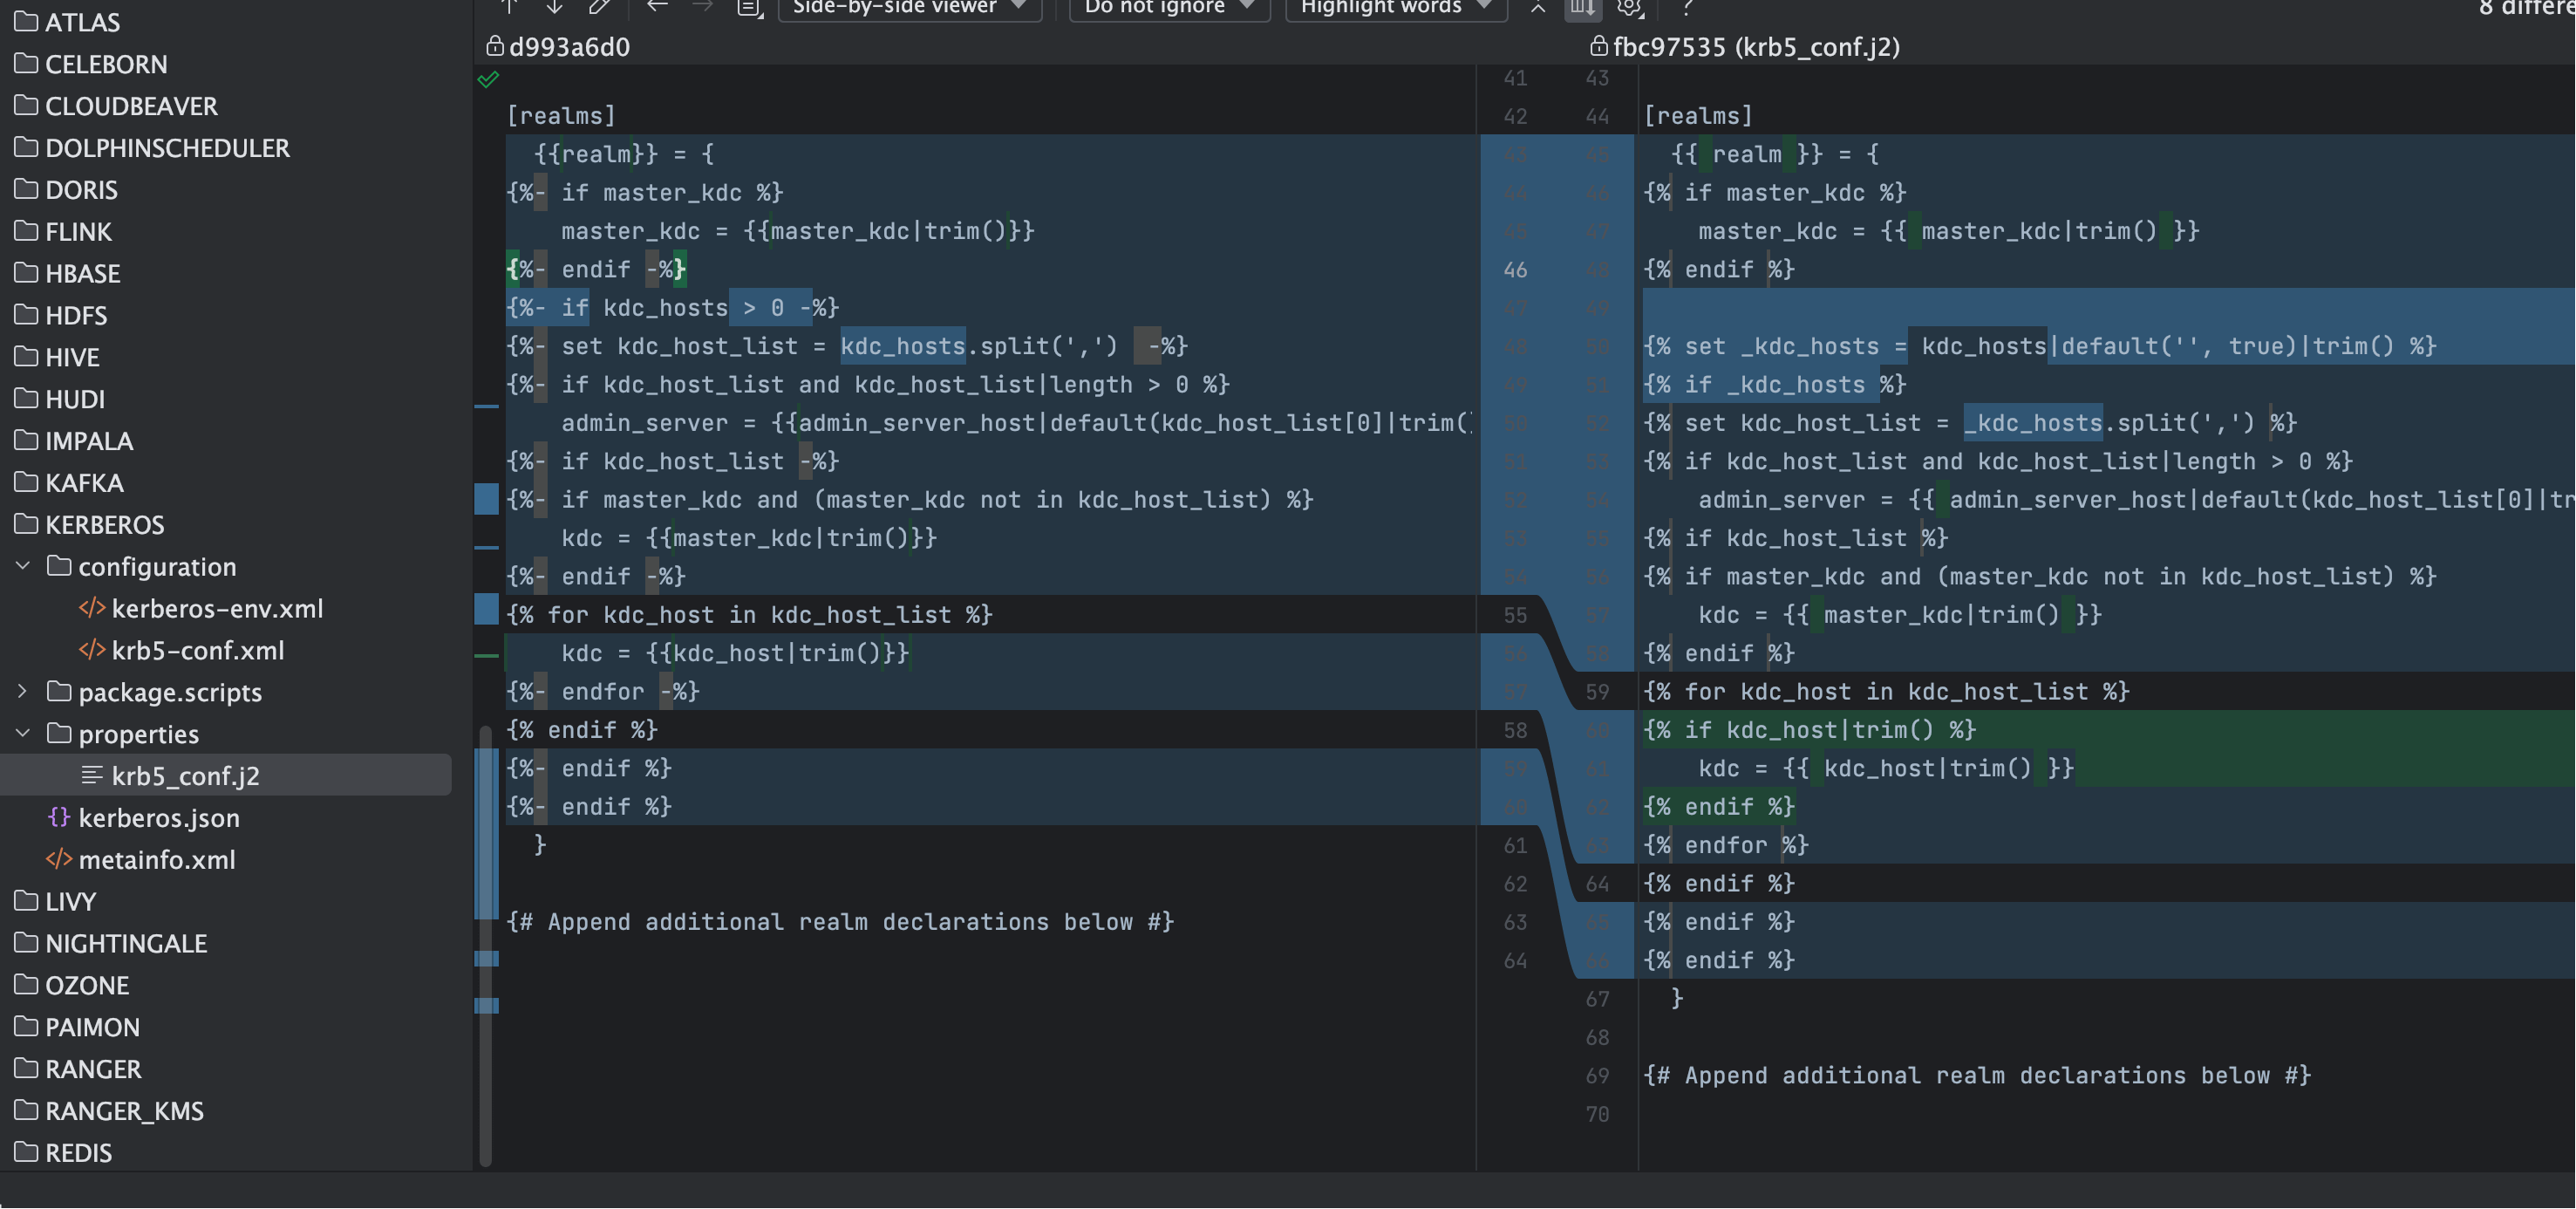Open diff settings gear icon

click(1629, 8)
